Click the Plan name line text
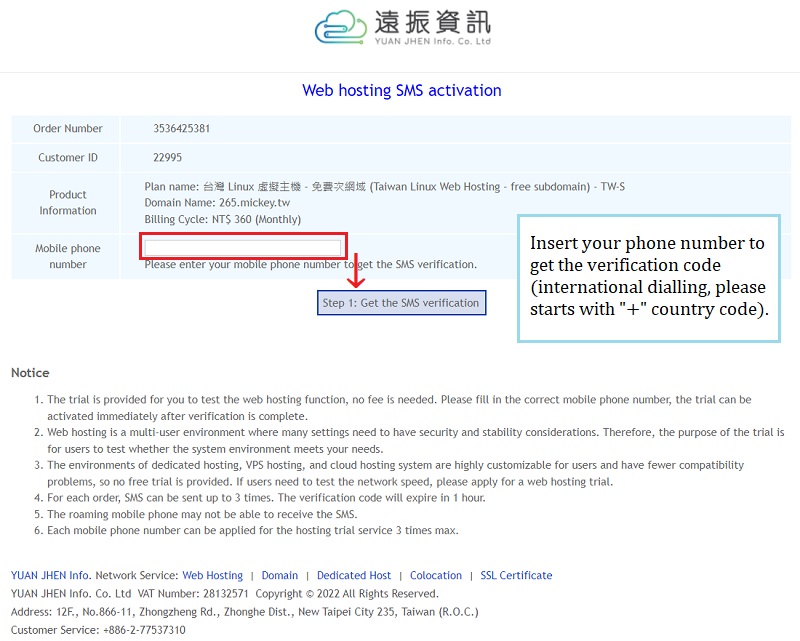The height and width of the screenshot is (641, 800). pos(384,186)
